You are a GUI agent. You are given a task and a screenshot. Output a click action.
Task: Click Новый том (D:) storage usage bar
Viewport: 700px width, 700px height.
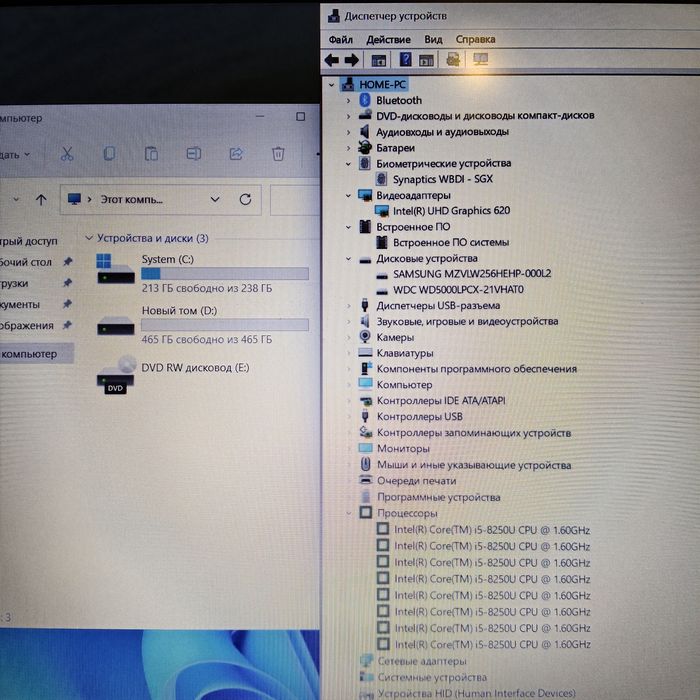[x=225, y=325]
